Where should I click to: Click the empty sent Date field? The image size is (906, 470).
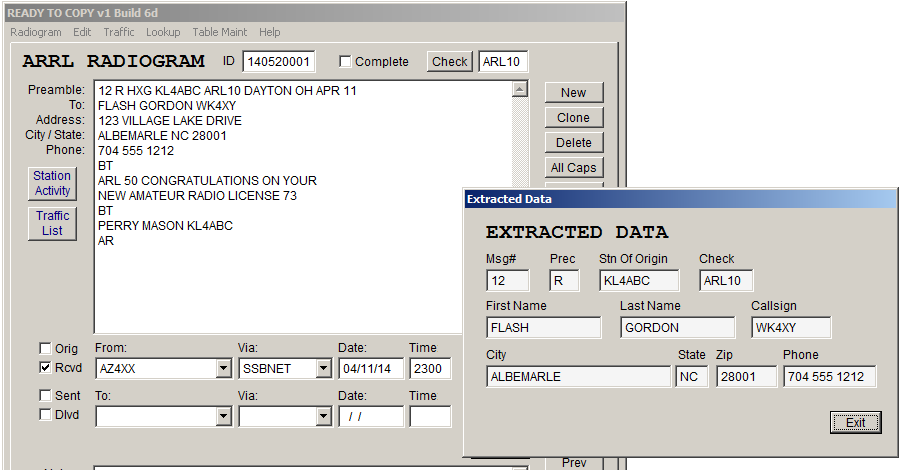pos(371,416)
